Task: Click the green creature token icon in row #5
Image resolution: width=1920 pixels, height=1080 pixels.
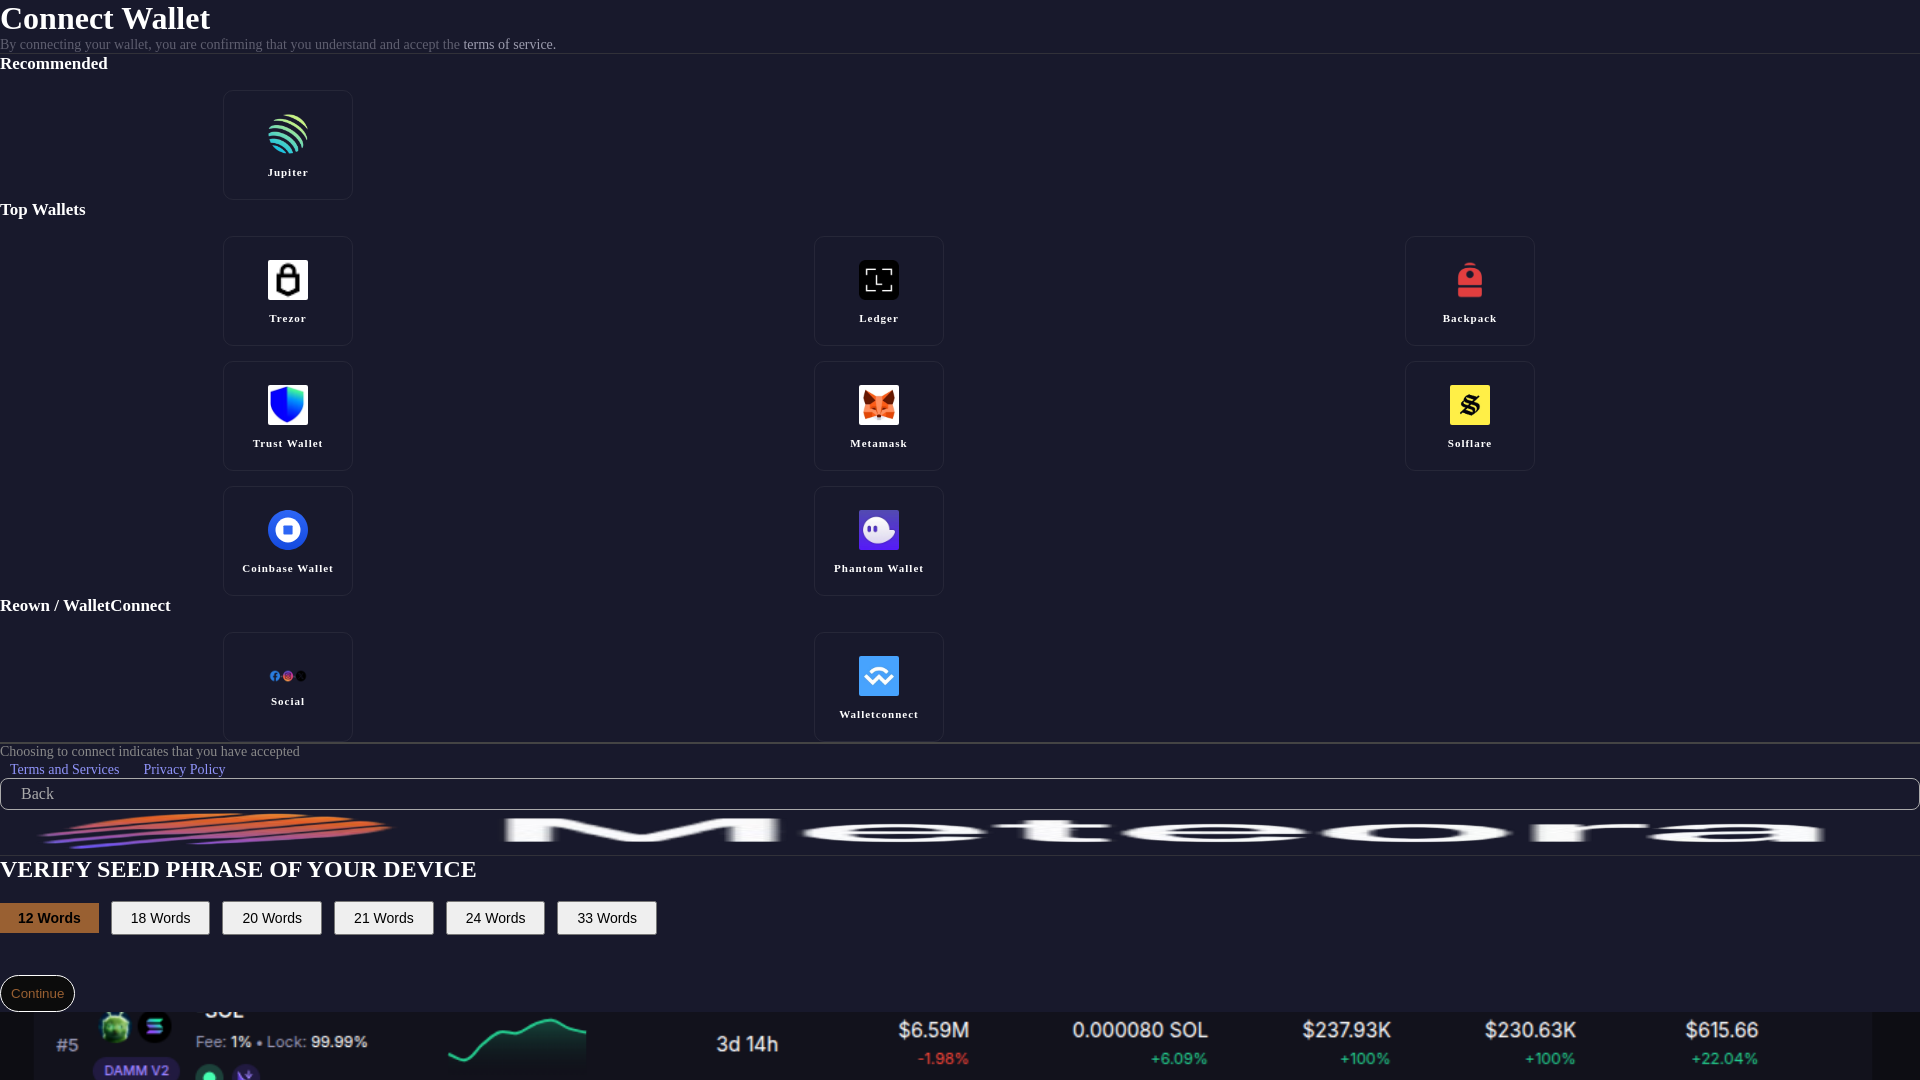Action: click(x=115, y=1026)
